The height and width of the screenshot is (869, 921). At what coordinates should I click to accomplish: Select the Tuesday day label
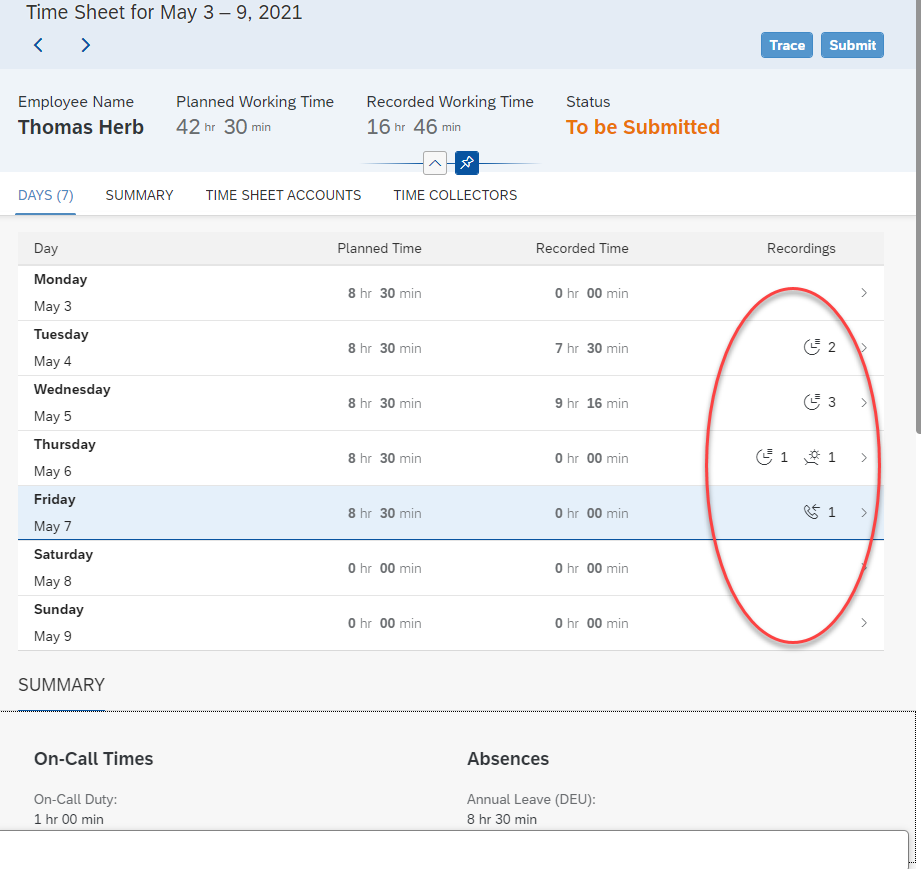click(61, 335)
